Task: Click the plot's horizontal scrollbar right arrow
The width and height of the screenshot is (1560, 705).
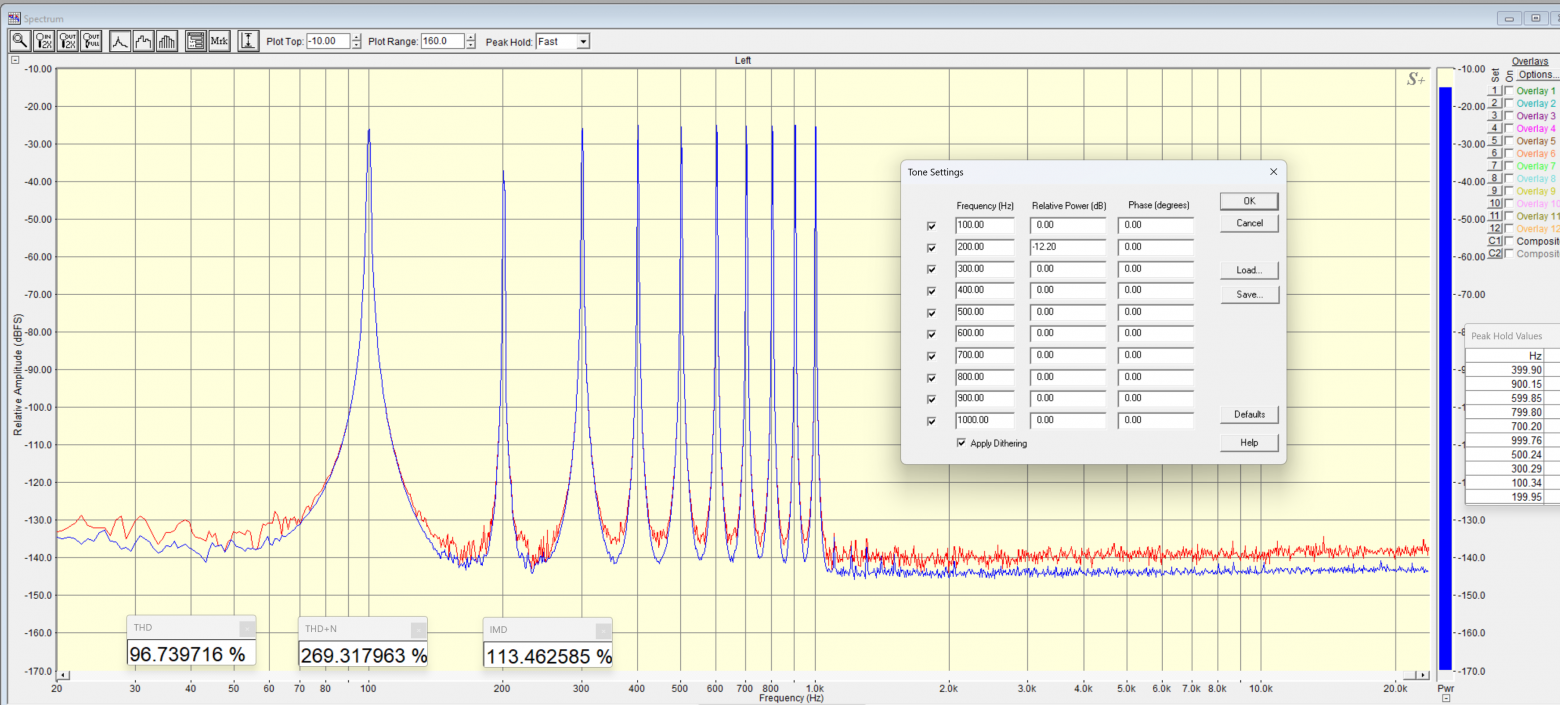Action: (x=1422, y=676)
